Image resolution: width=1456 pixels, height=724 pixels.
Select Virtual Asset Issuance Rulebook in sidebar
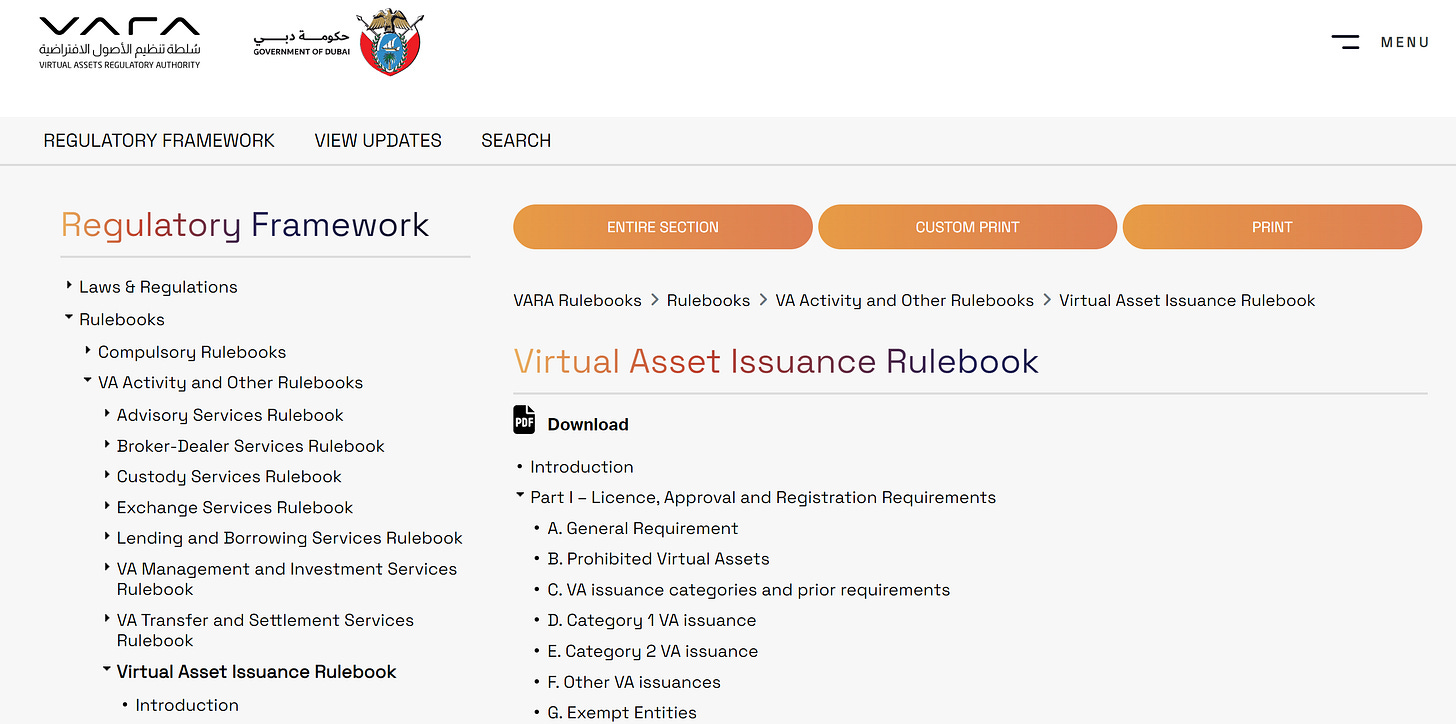pyautogui.click(x=257, y=672)
